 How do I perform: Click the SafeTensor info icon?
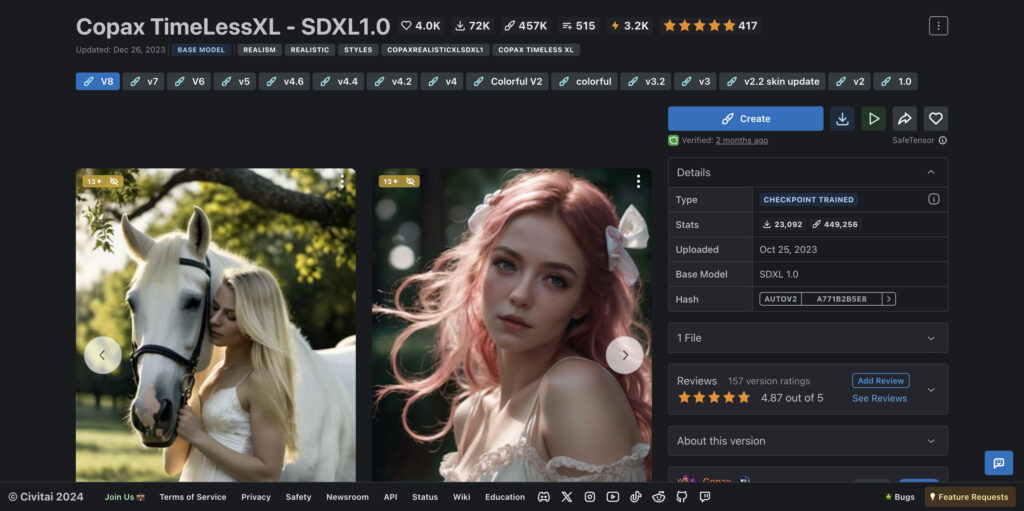pyautogui.click(x=942, y=140)
